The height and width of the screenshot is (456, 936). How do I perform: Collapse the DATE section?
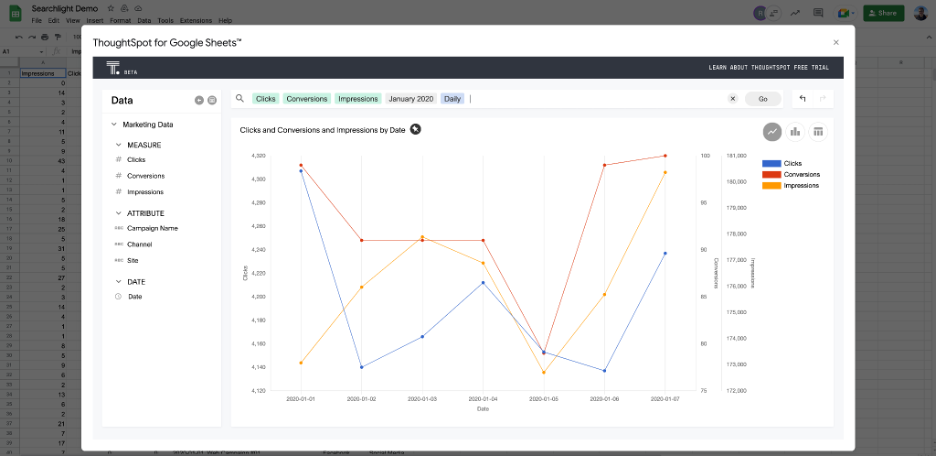tap(118, 282)
